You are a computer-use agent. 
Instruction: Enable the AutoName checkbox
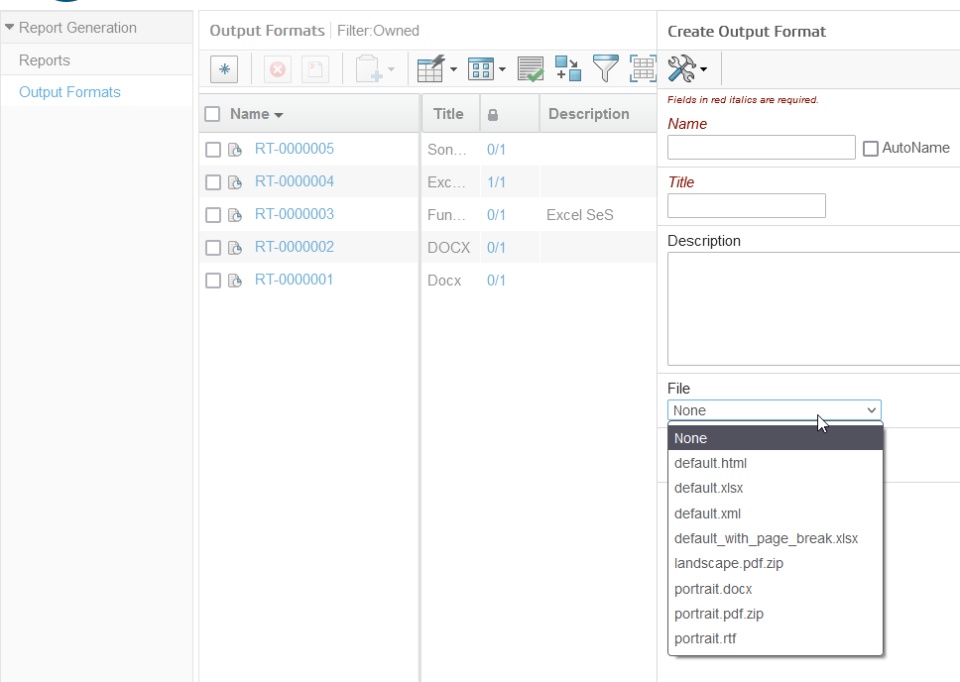click(870, 148)
